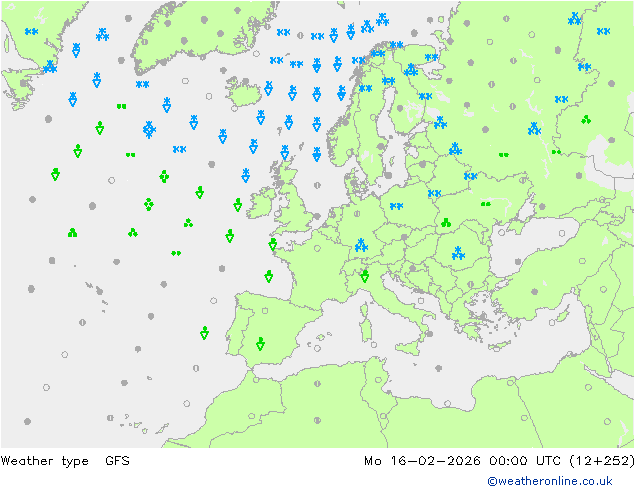Select the green rain symbol over Kazakhstan

coord(586,119)
